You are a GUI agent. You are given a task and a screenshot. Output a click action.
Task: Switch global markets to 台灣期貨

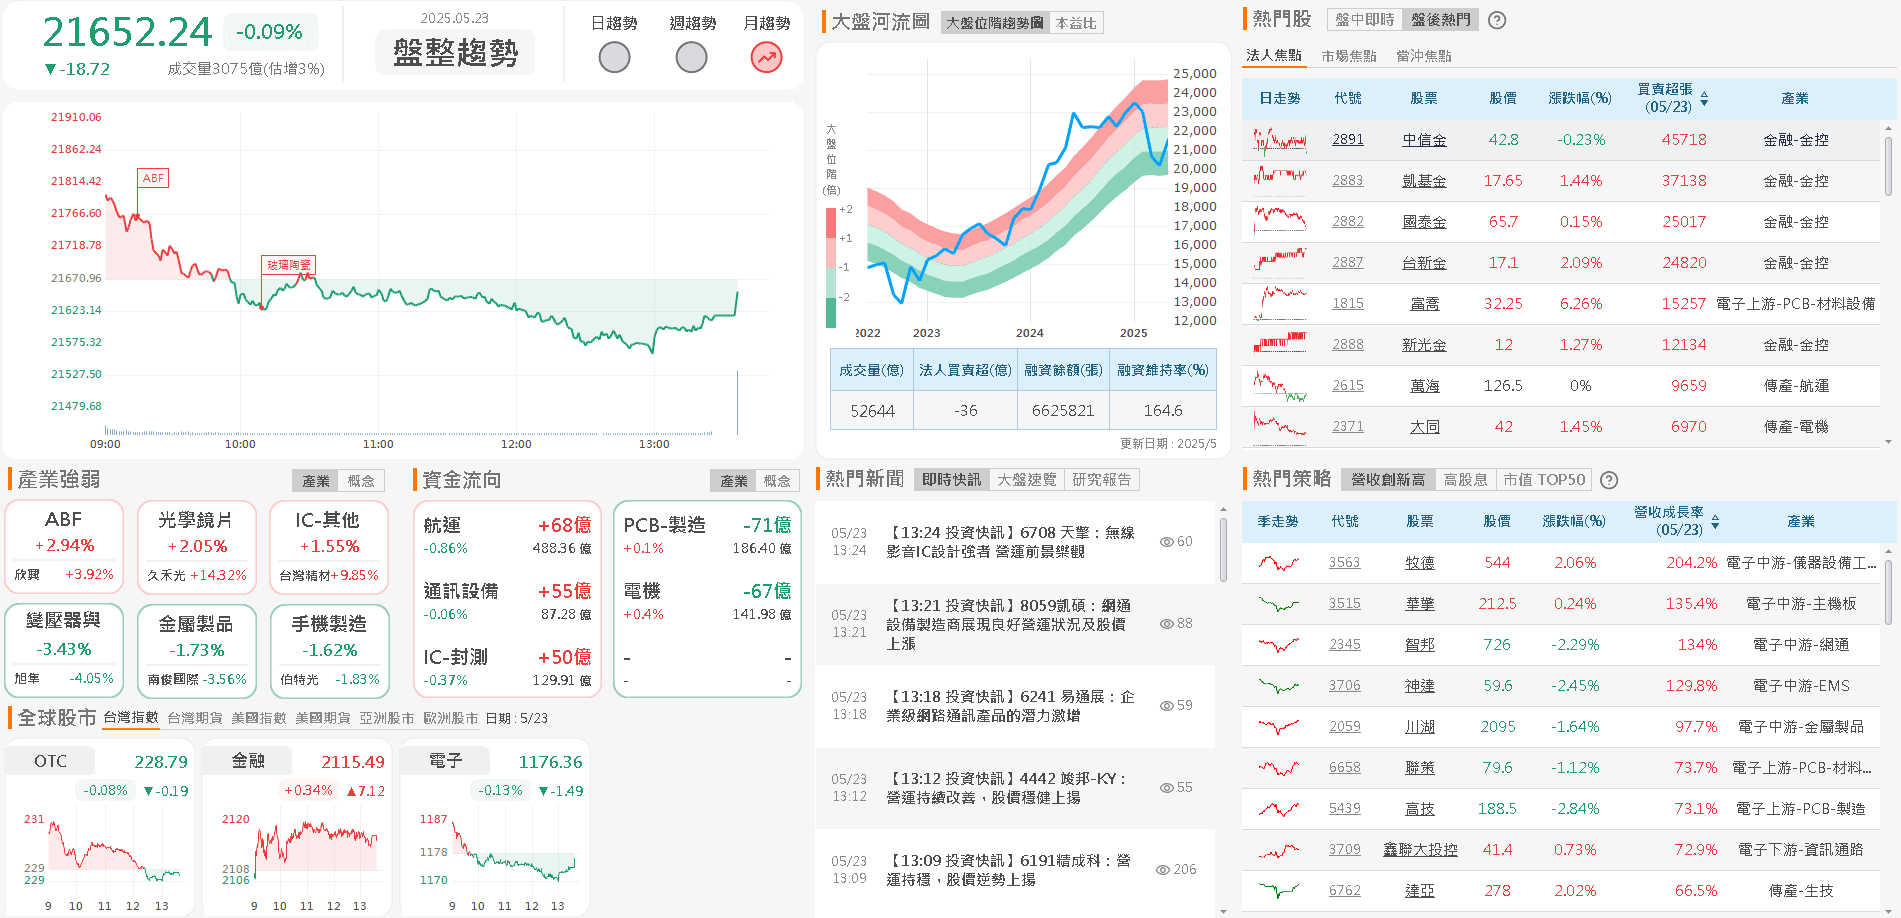pos(195,718)
